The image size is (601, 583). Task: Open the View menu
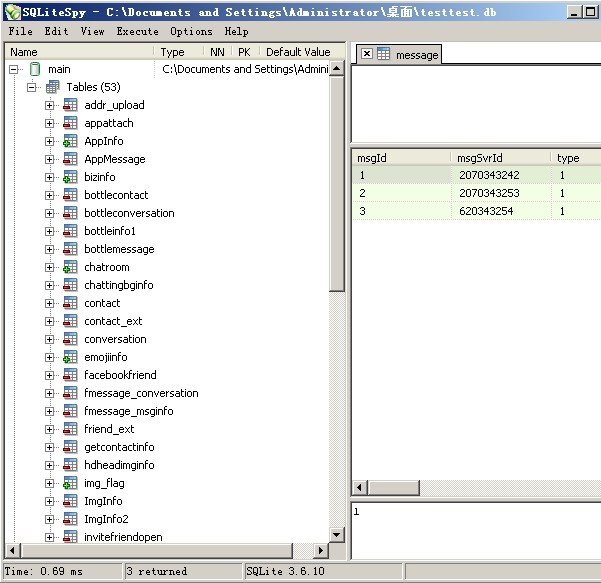tap(92, 31)
